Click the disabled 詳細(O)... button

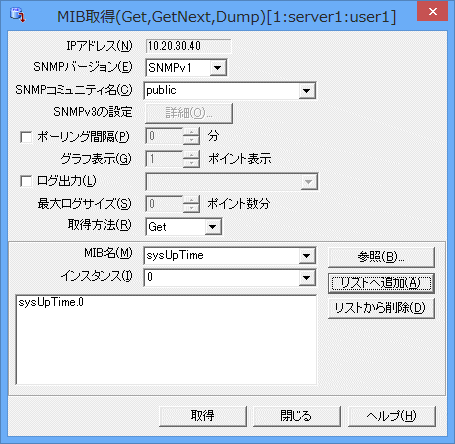point(189,113)
